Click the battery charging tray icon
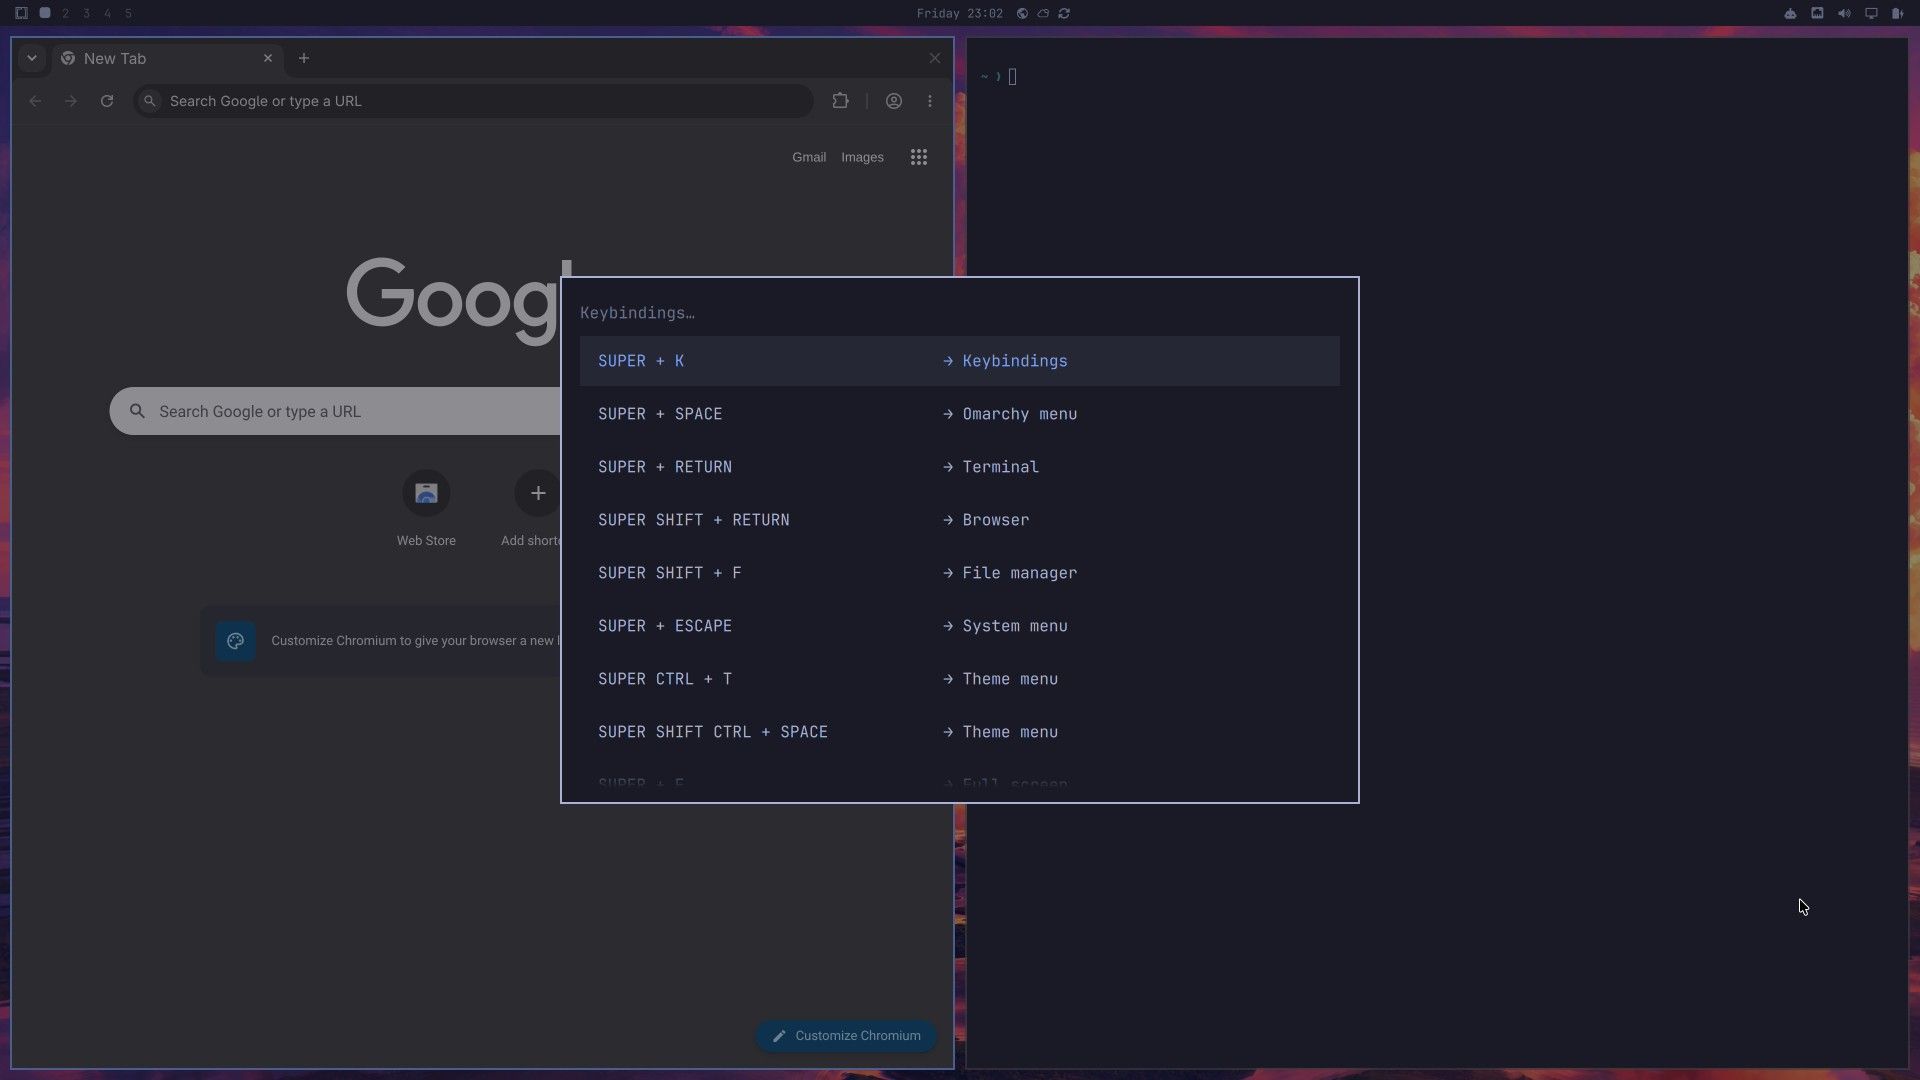Screen dimensions: 1920x1080 1897,13
